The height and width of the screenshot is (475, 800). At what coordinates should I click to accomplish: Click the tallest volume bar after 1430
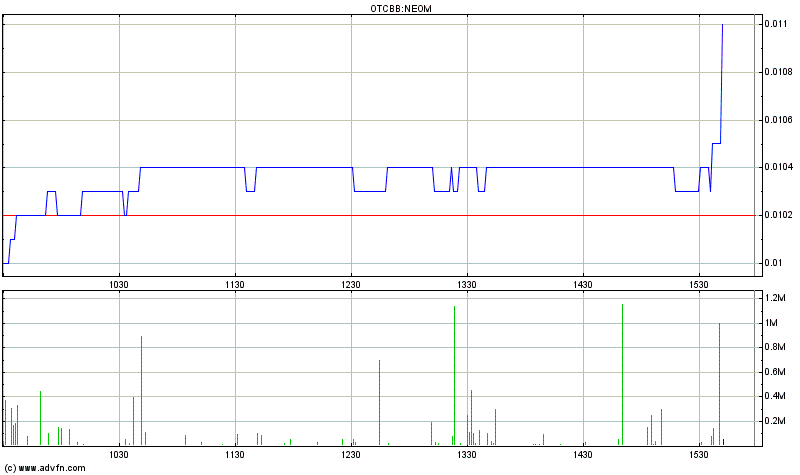pos(622,375)
